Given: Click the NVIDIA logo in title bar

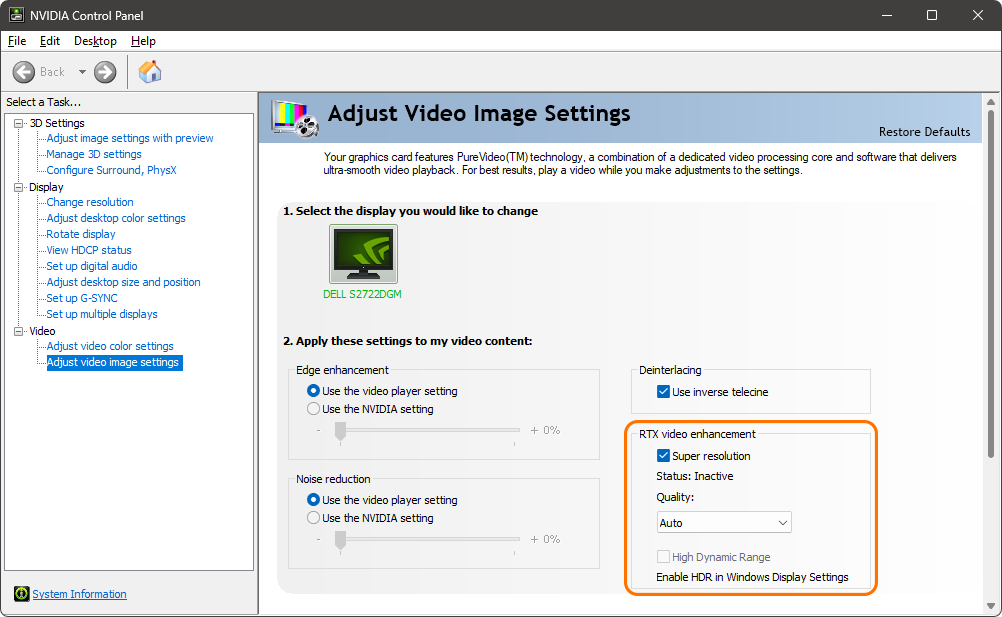Looking at the screenshot, I should [16, 15].
